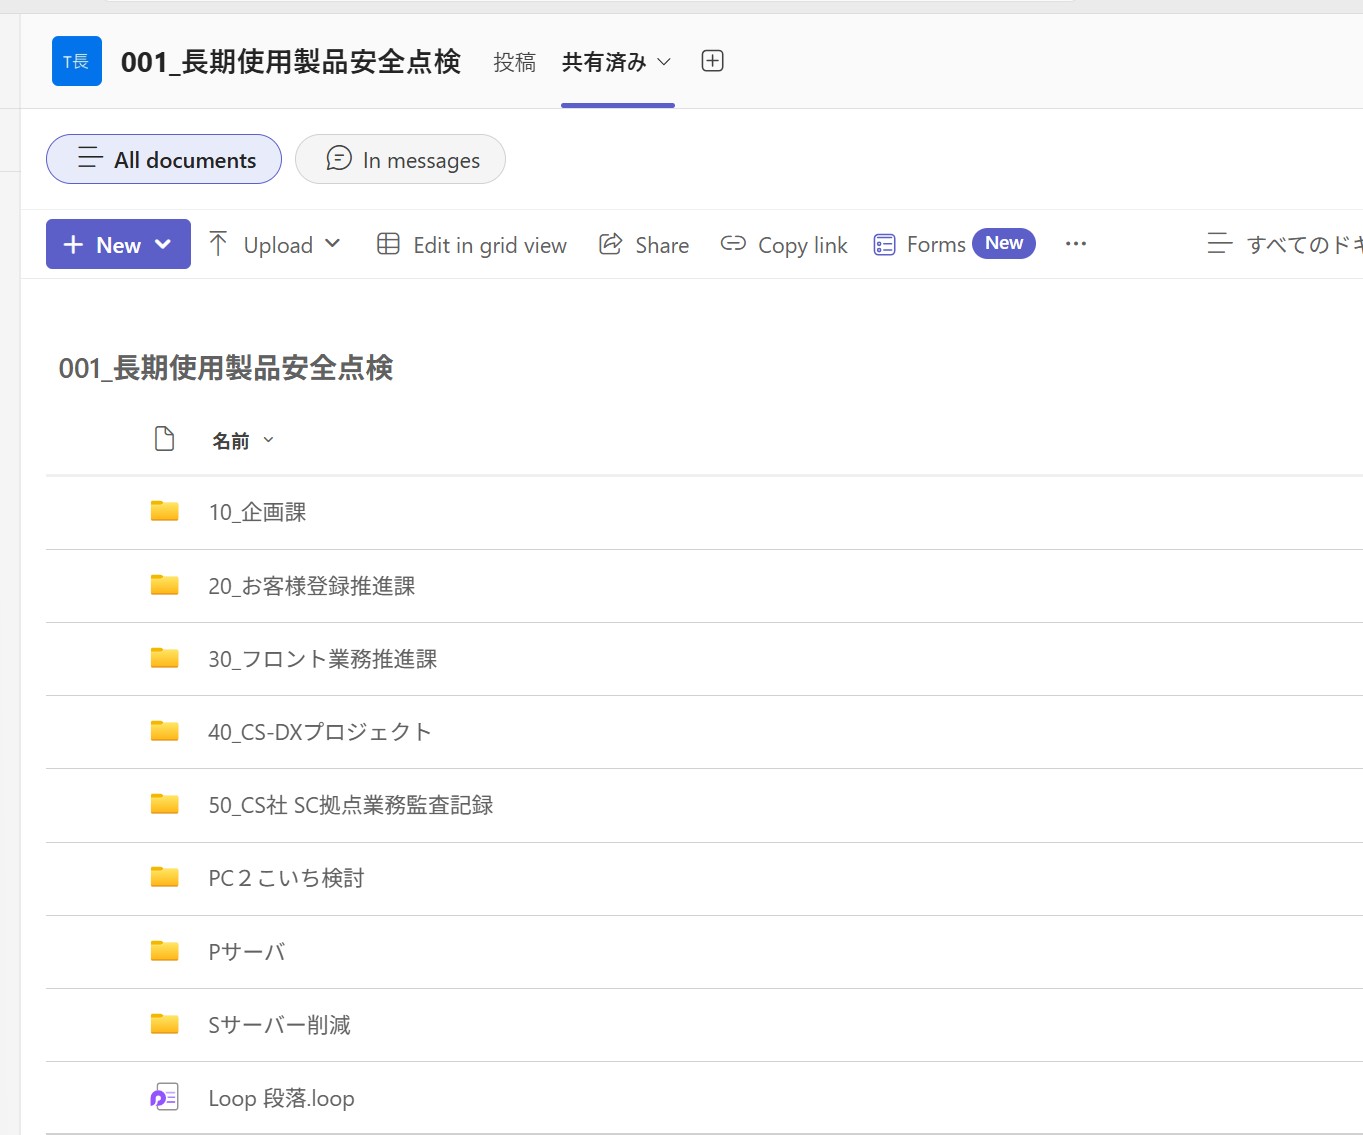Click the Loop file icon
This screenshot has height=1135, width=1363.
point(164,1097)
